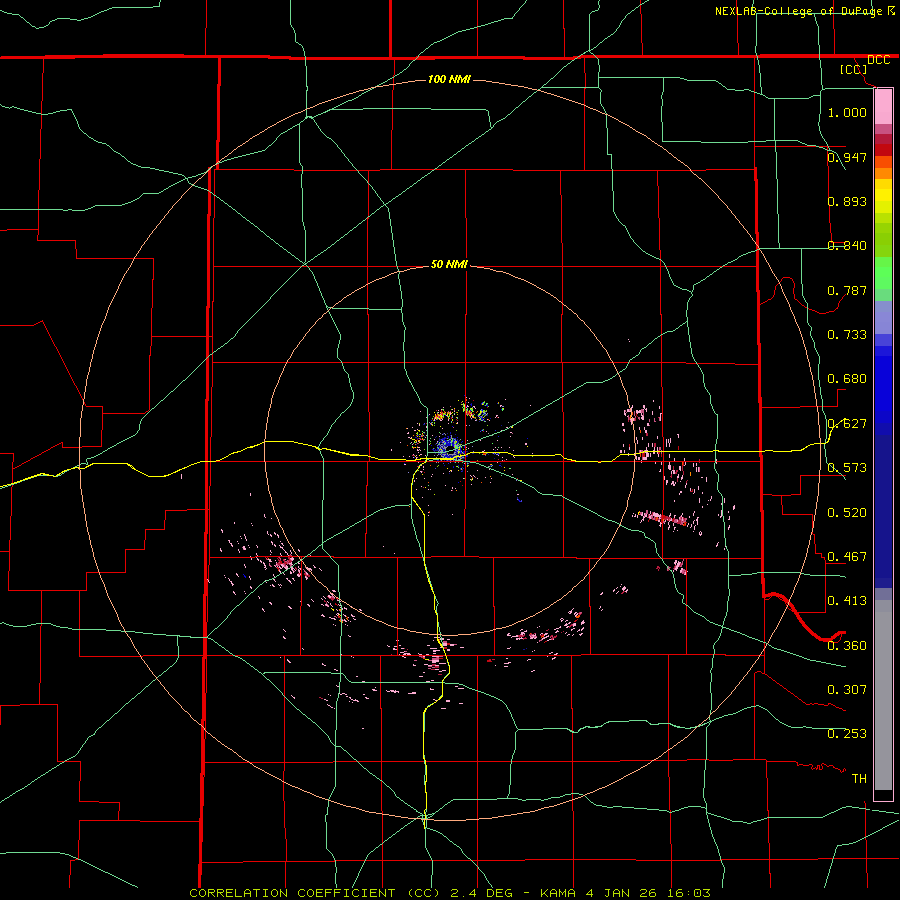Screen dimensions: 900x900
Task: Click the 50 NMI range ring label
Action: (449, 264)
